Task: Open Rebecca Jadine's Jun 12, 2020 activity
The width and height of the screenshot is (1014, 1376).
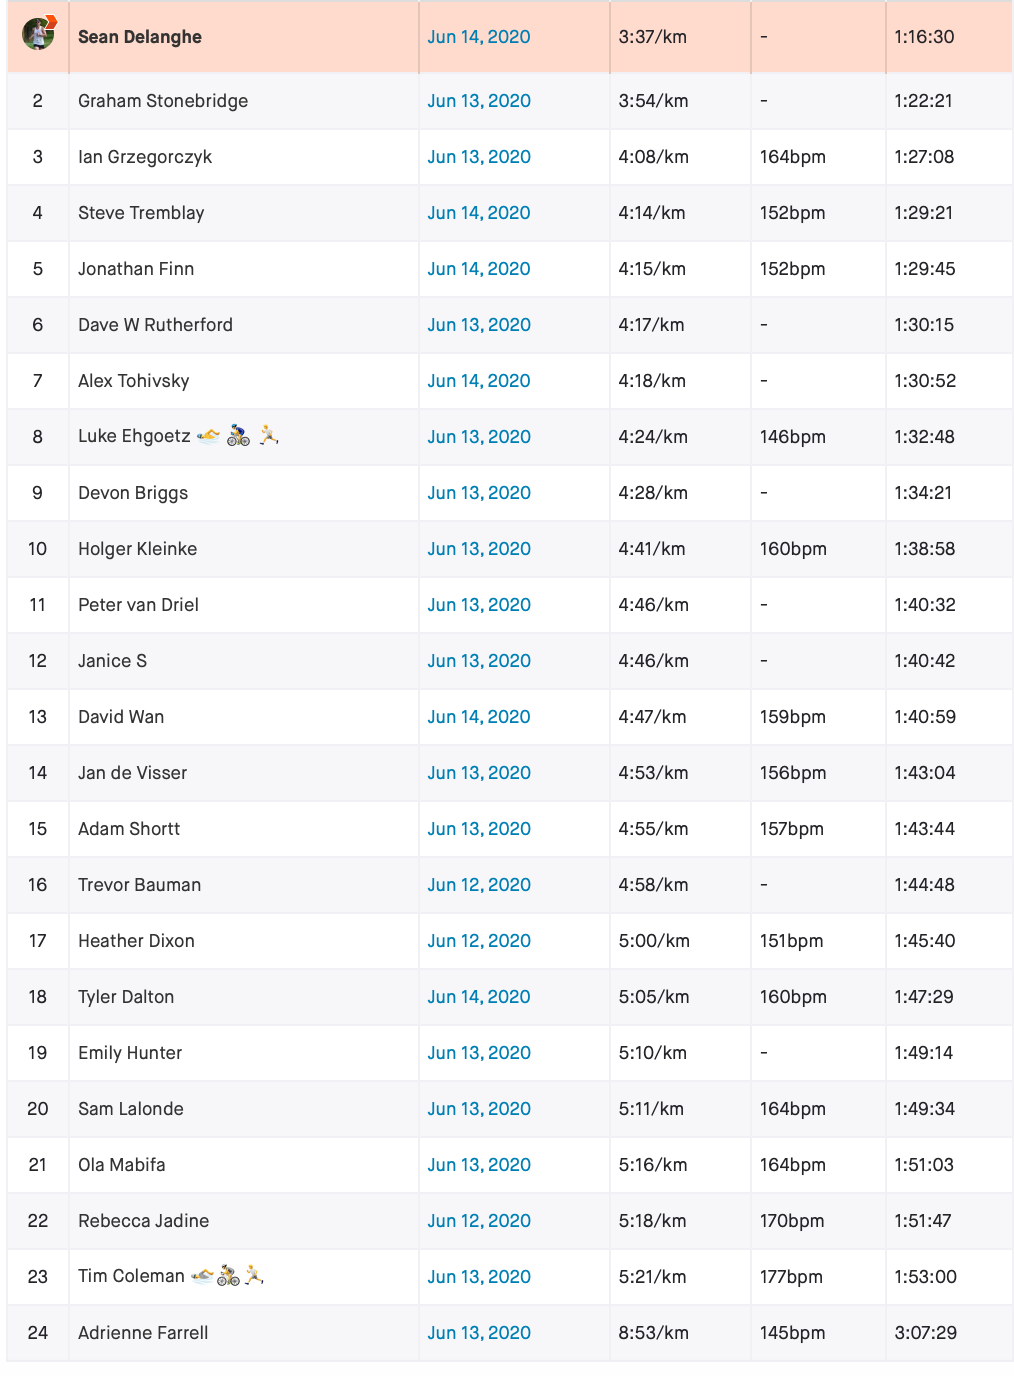Action: click(479, 1221)
